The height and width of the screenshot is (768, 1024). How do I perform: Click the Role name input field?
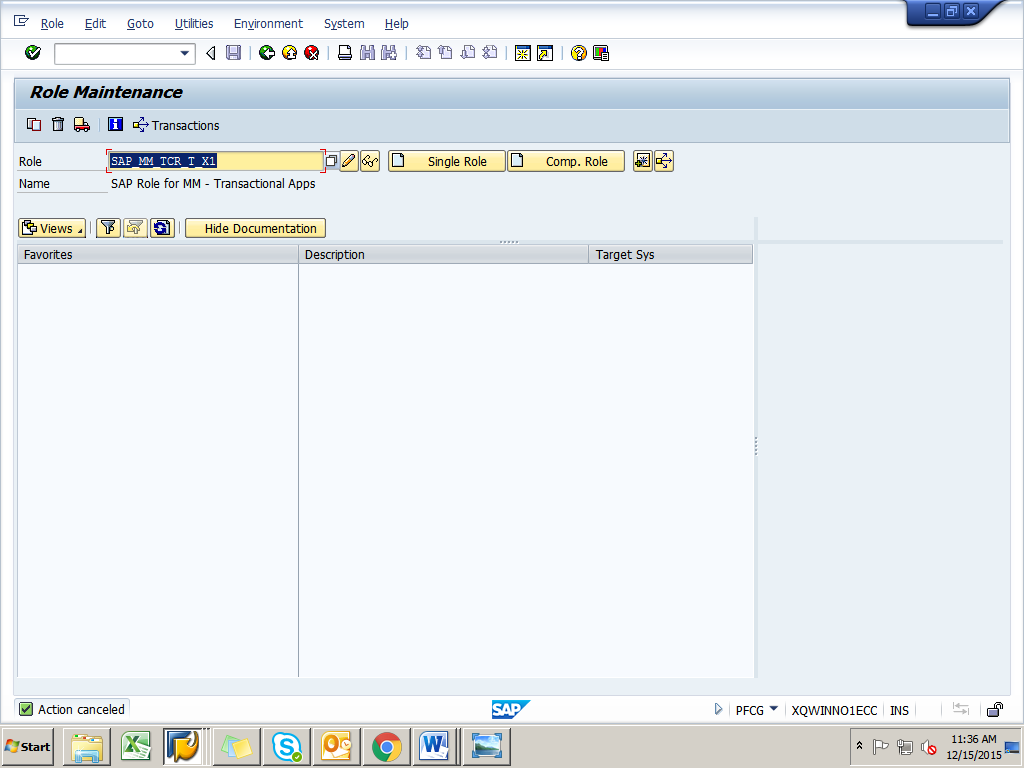point(215,161)
